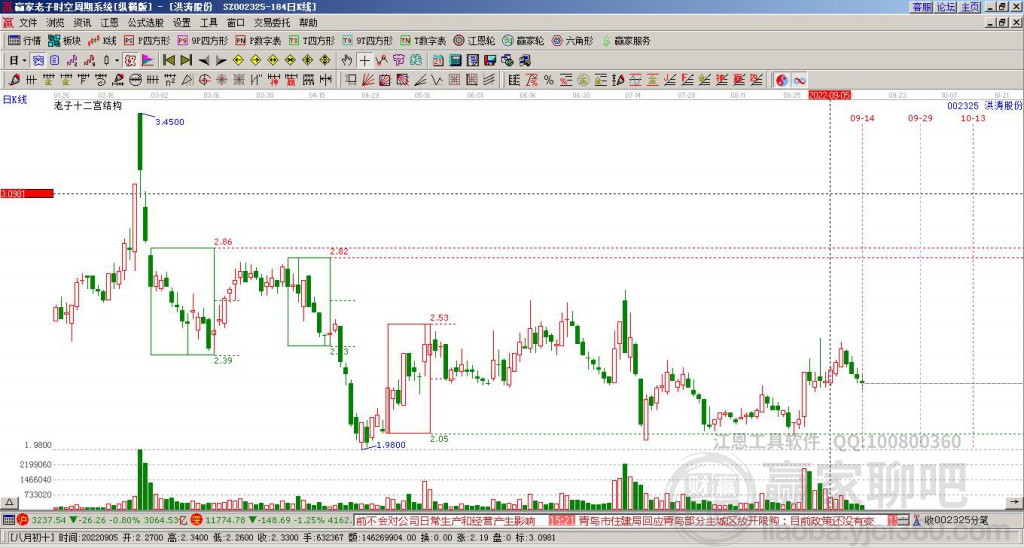Click the red 3.0981 price marker
The width and height of the screenshot is (1024, 548).
[27, 193]
